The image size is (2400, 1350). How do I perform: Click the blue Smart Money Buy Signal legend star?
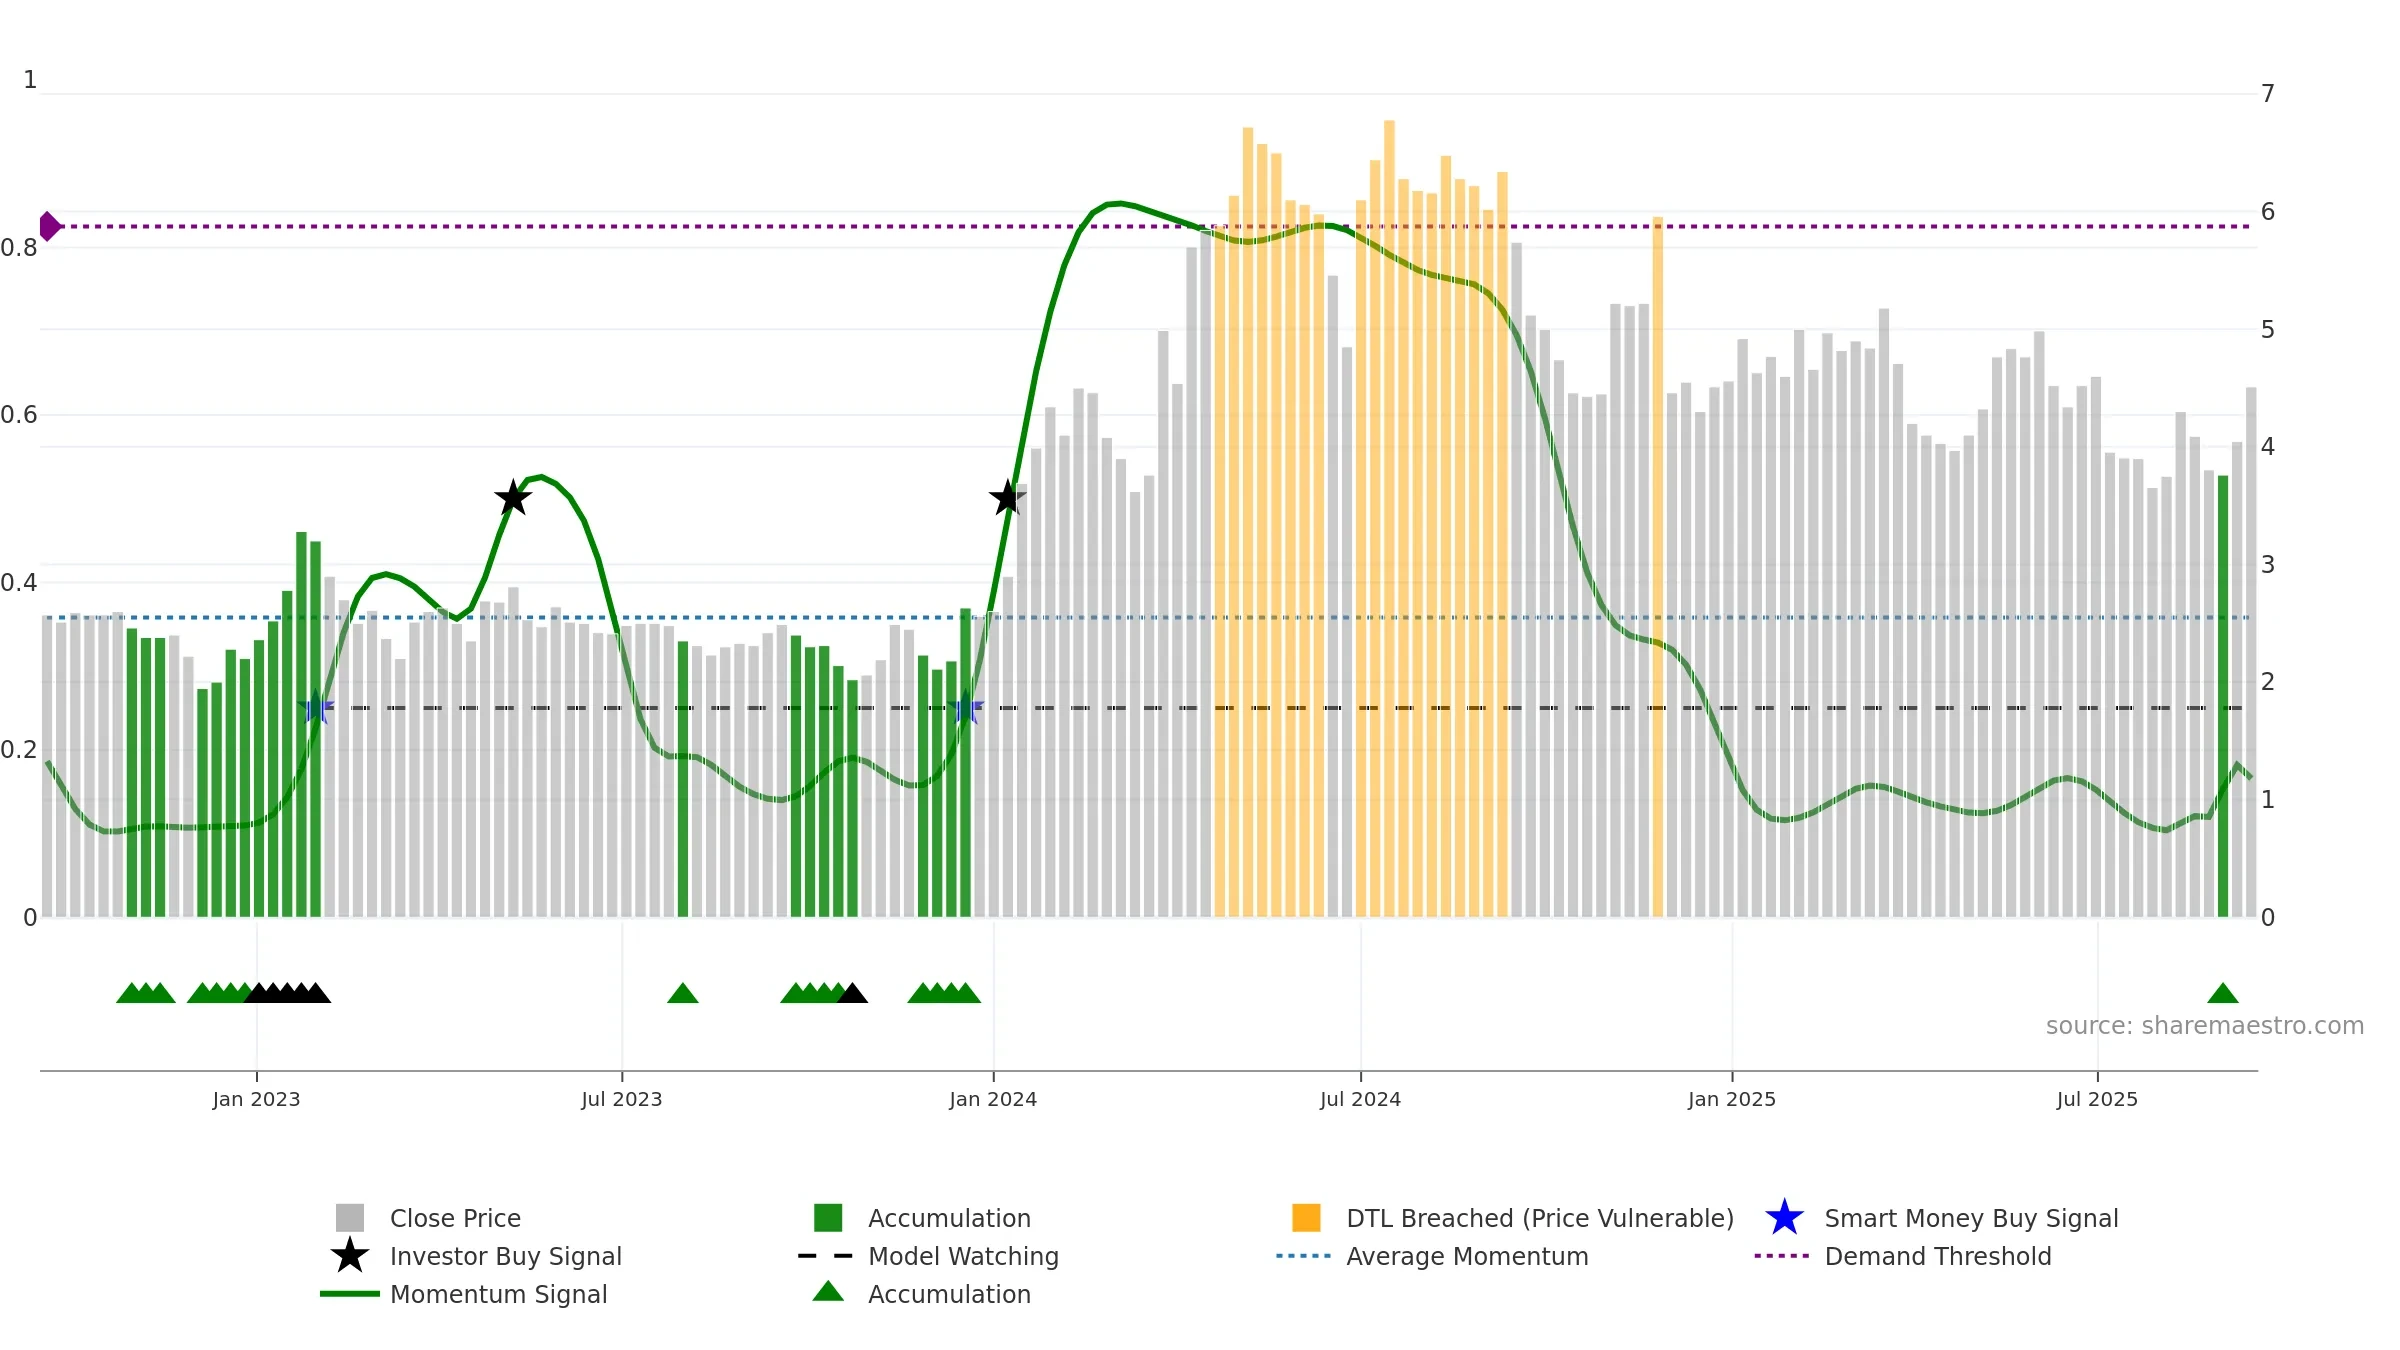click(x=1784, y=1218)
